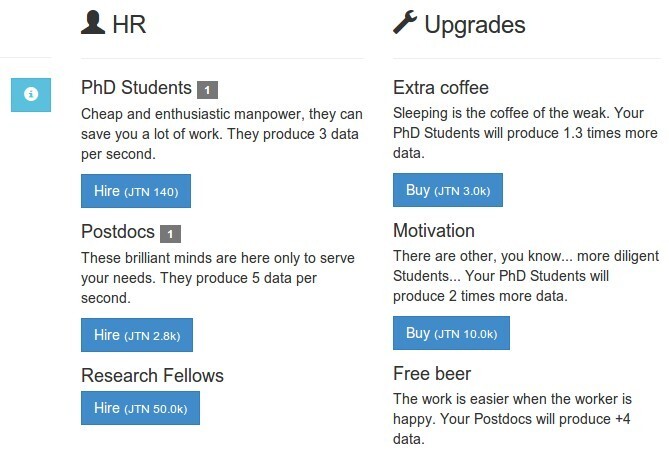Click the Upgrades wrench icon
The width and height of the screenshot is (669, 458).
pyautogui.click(x=405, y=25)
